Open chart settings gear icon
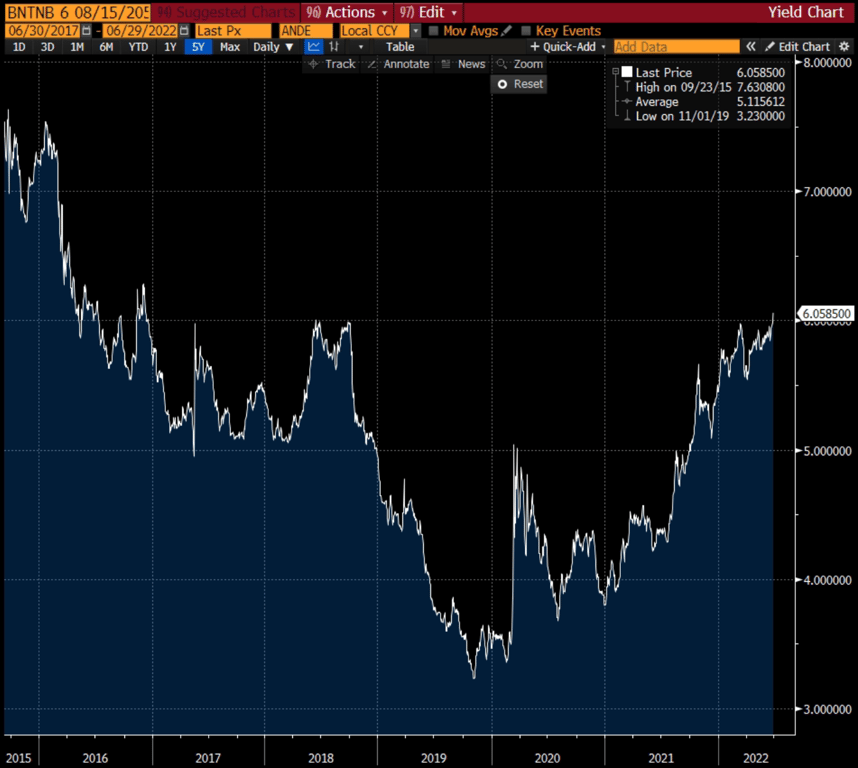Screen dimensions: 858x768 pos(844,47)
